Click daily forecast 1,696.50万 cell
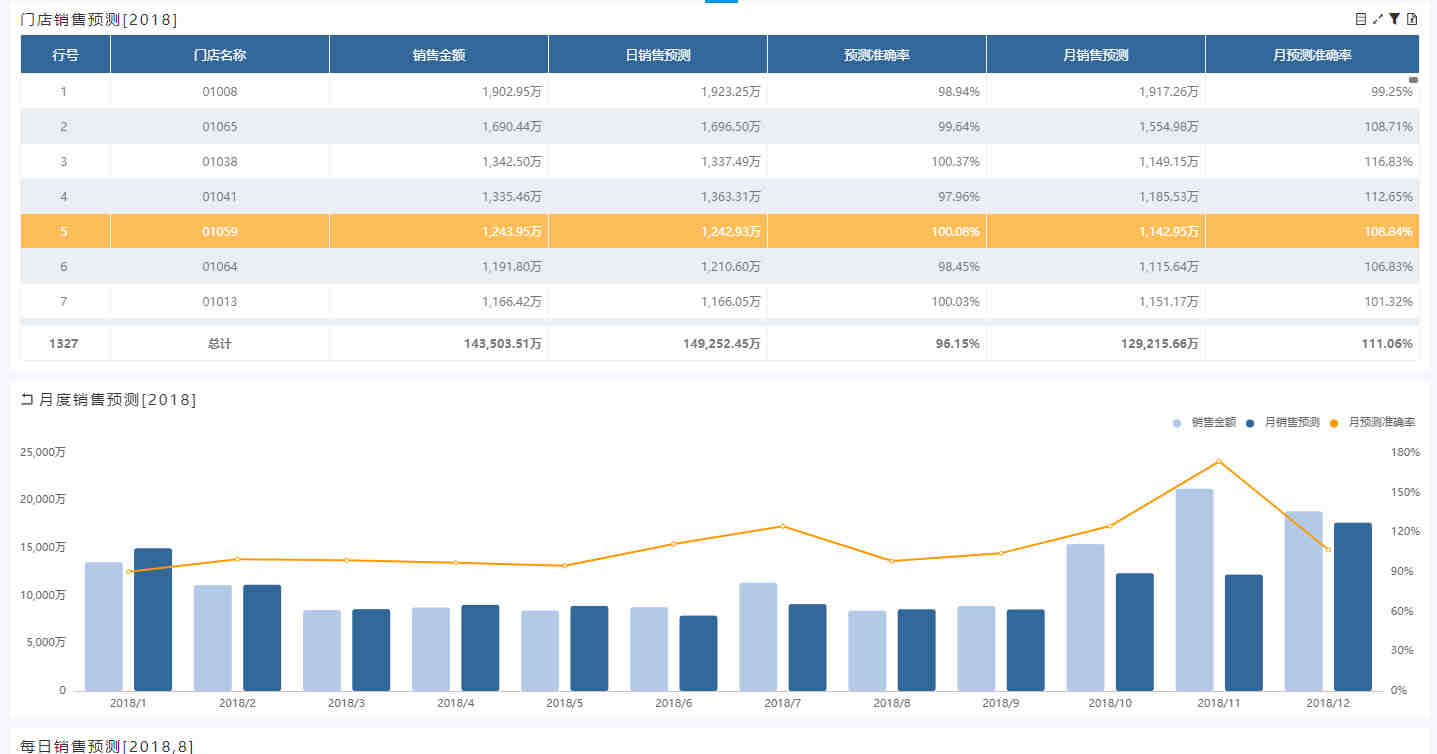 coord(658,127)
